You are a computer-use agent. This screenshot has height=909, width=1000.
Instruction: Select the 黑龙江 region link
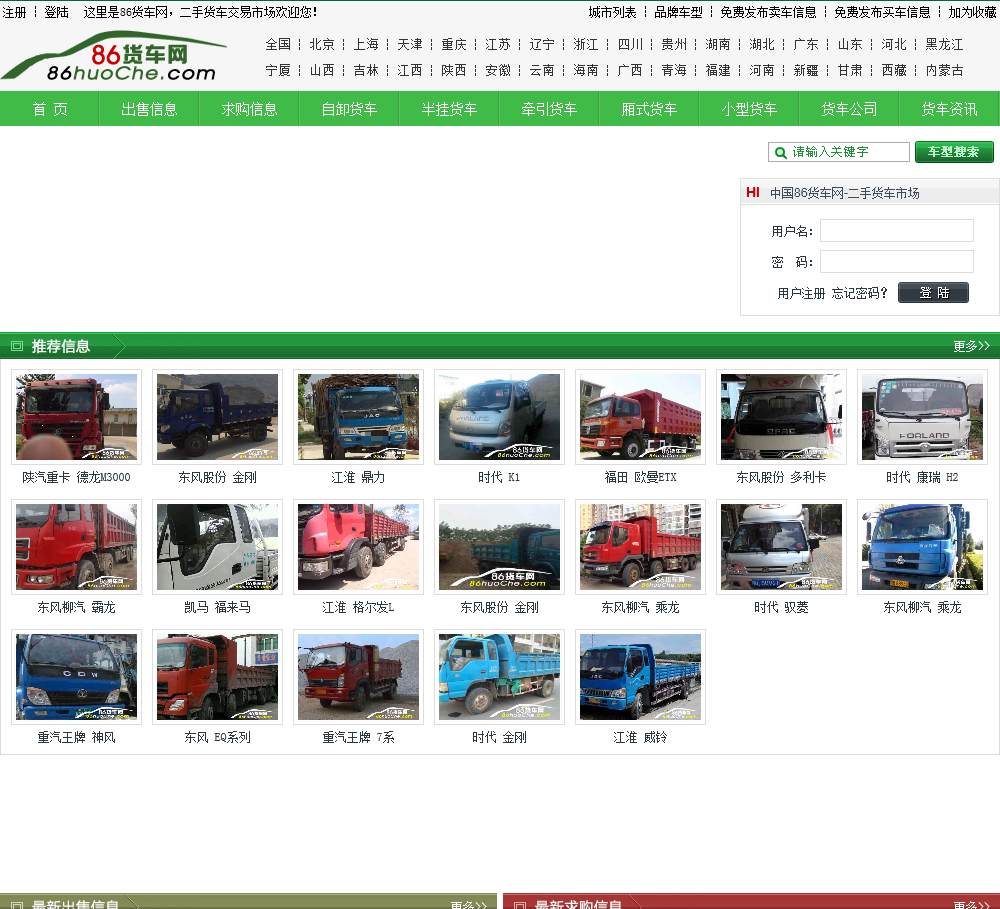click(x=945, y=45)
